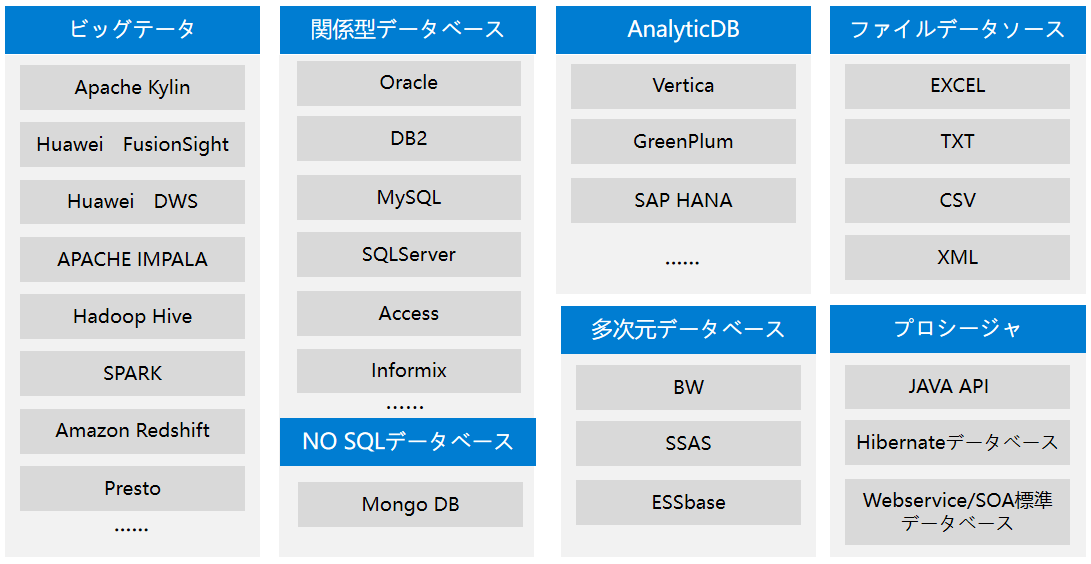Select the EXCEL file source
Image resolution: width=1091 pixels, height=564 pixels.
[957, 86]
